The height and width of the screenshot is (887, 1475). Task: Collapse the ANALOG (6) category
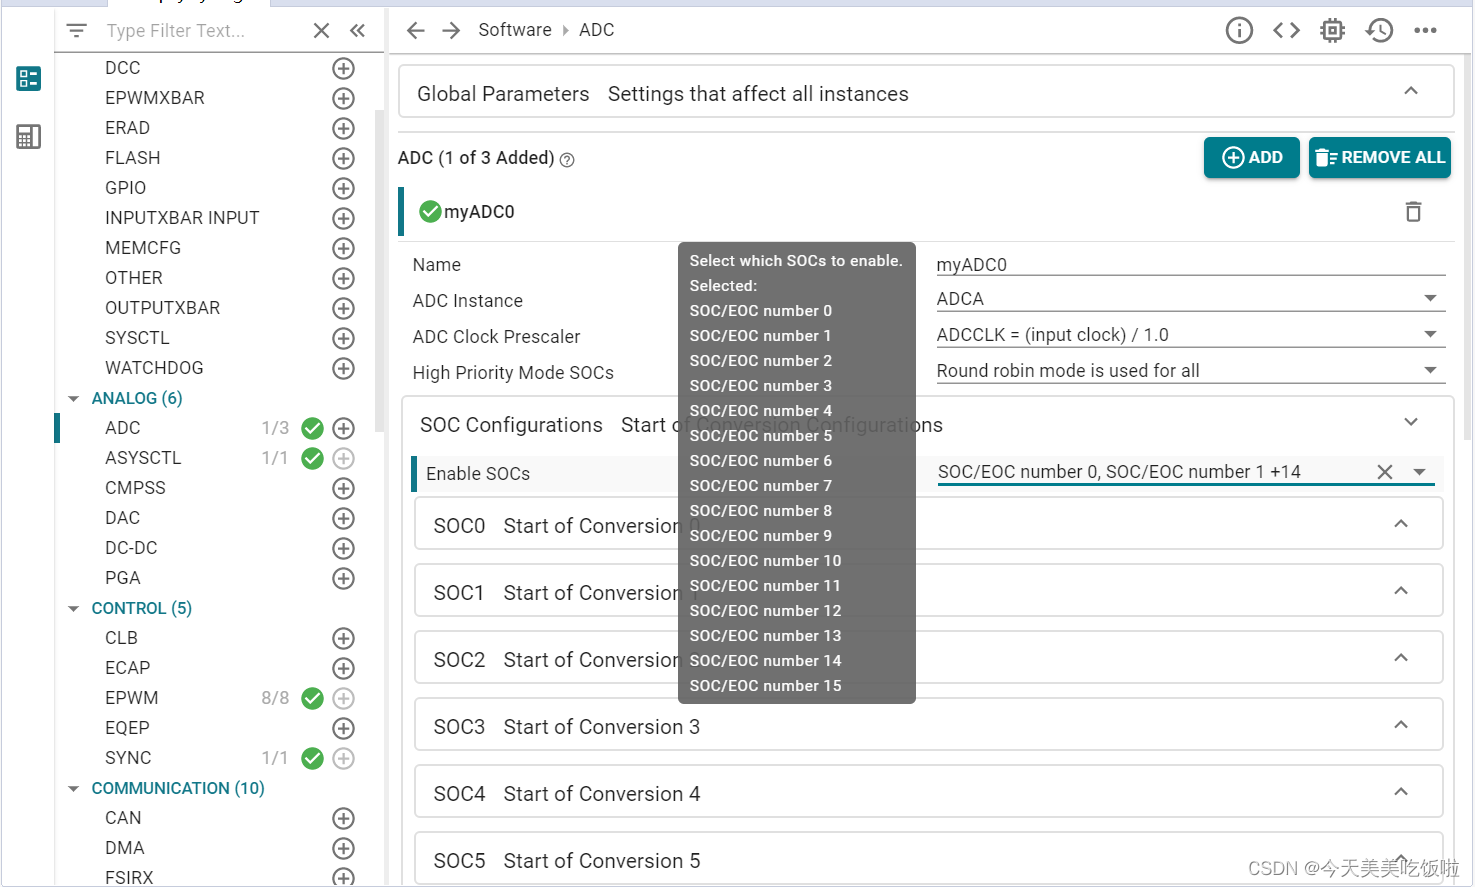click(x=73, y=398)
